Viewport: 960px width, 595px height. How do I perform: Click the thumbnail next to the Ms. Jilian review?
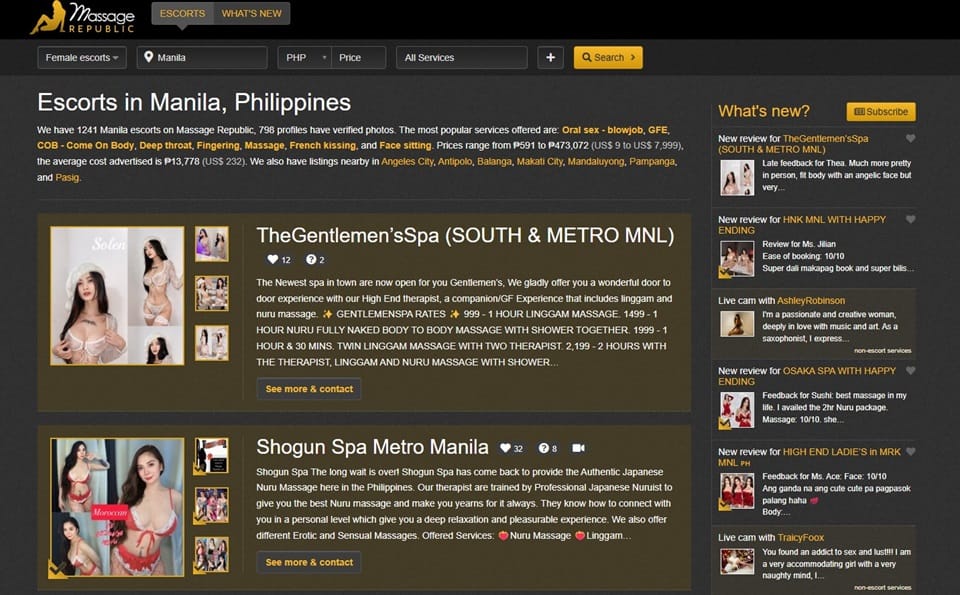click(737, 259)
